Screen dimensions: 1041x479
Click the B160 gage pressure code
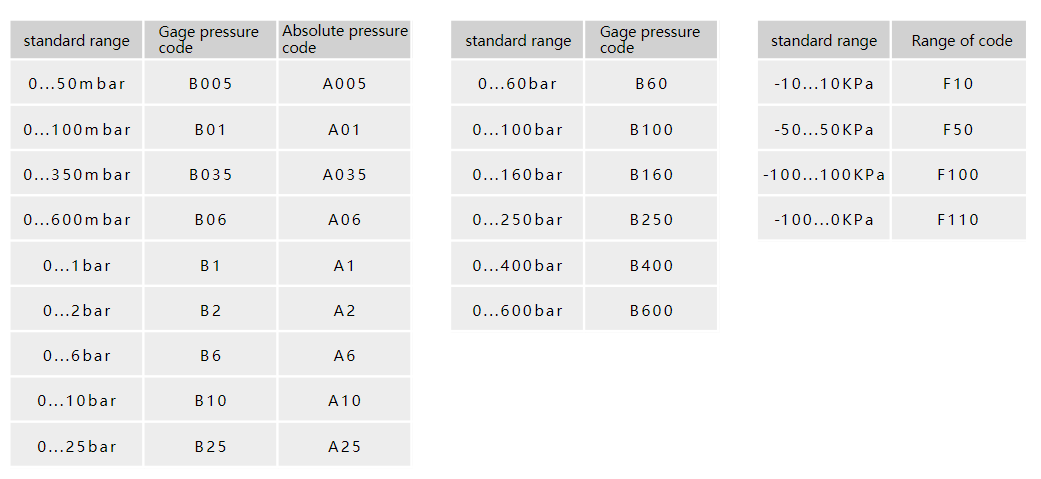(x=651, y=175)
